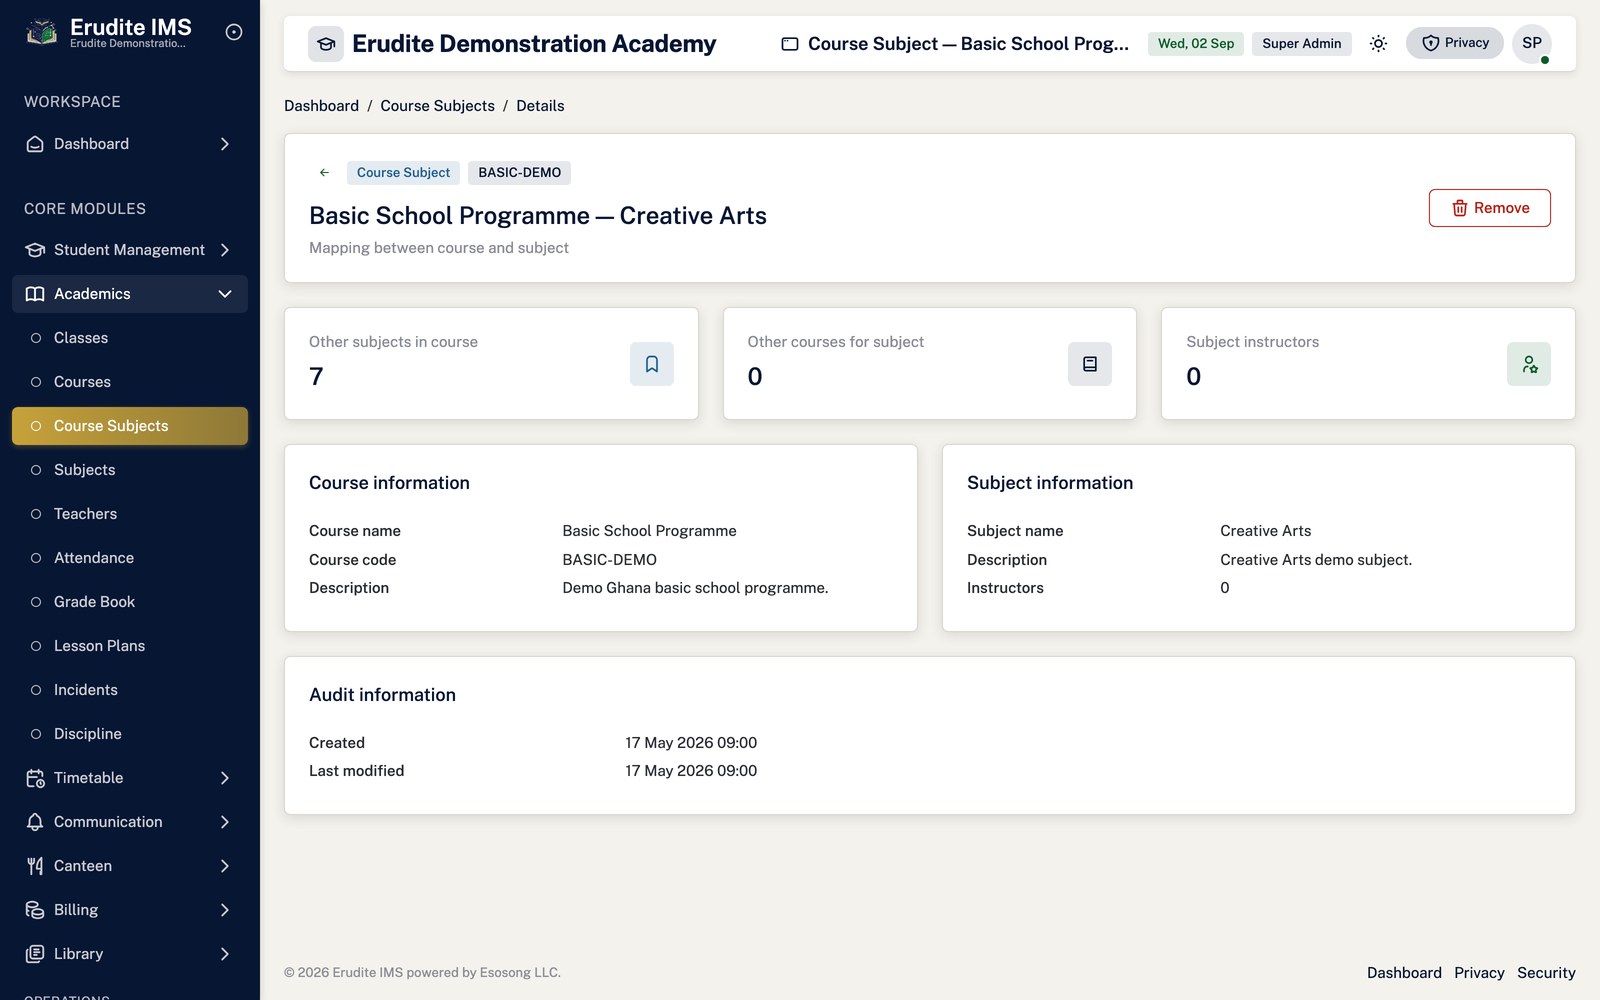Expand the Student Management chevron
This screenshot has width=1600, height=1000.
225,250
